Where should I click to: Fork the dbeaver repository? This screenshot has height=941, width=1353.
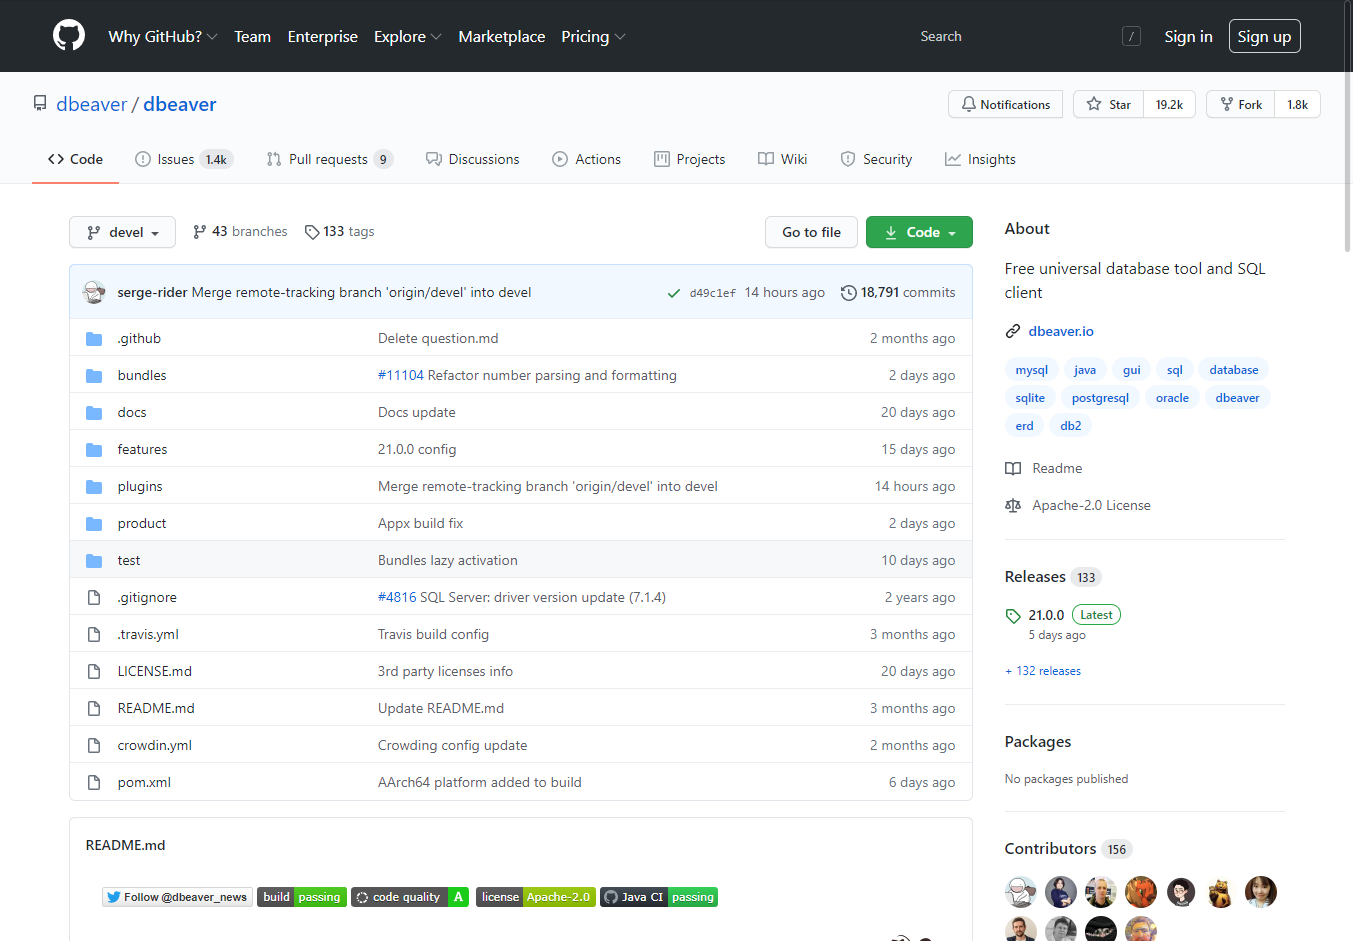(1240, 104)
